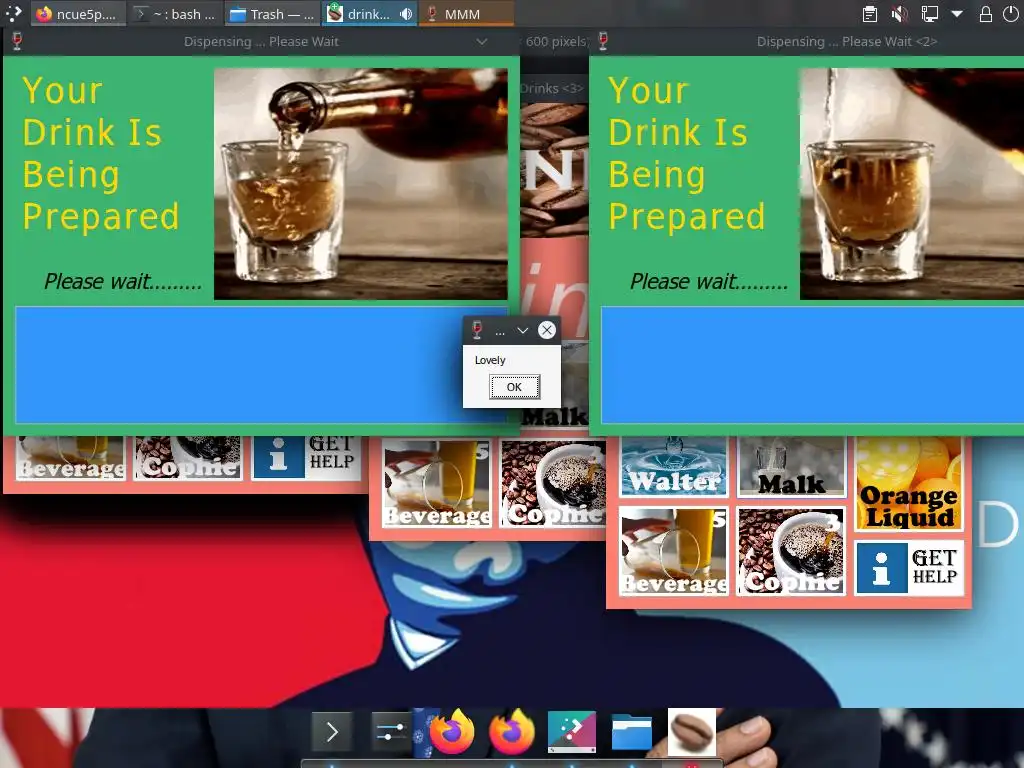Viewport: 1024px width, 768px height.
Task: Click the lock screen icon
Action: click(985, 14)
